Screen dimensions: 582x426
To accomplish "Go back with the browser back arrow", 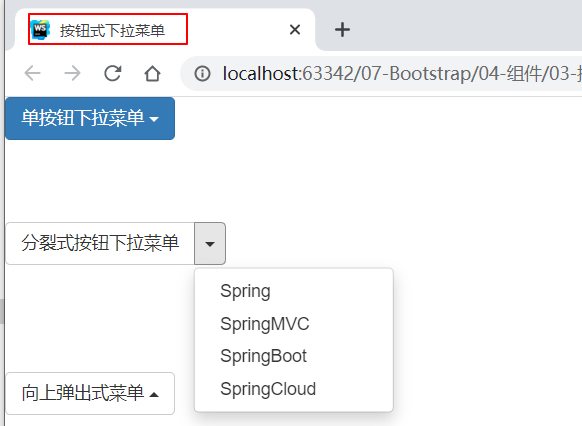I will pos(32,73).
